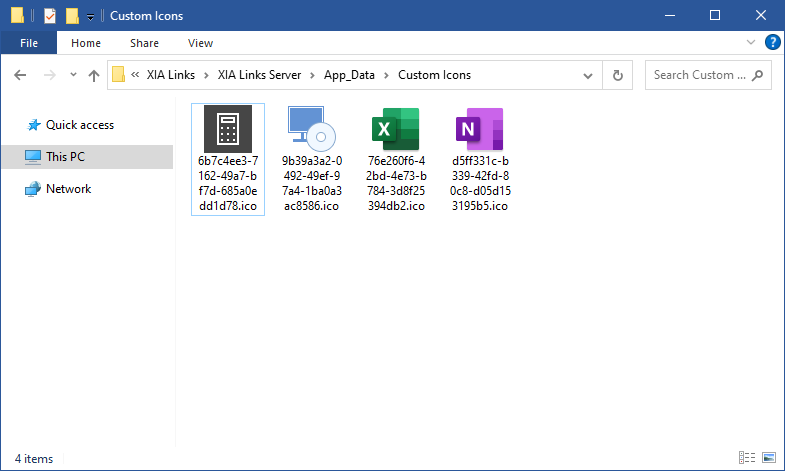Select This PC in navigation pane

(87, 157)
